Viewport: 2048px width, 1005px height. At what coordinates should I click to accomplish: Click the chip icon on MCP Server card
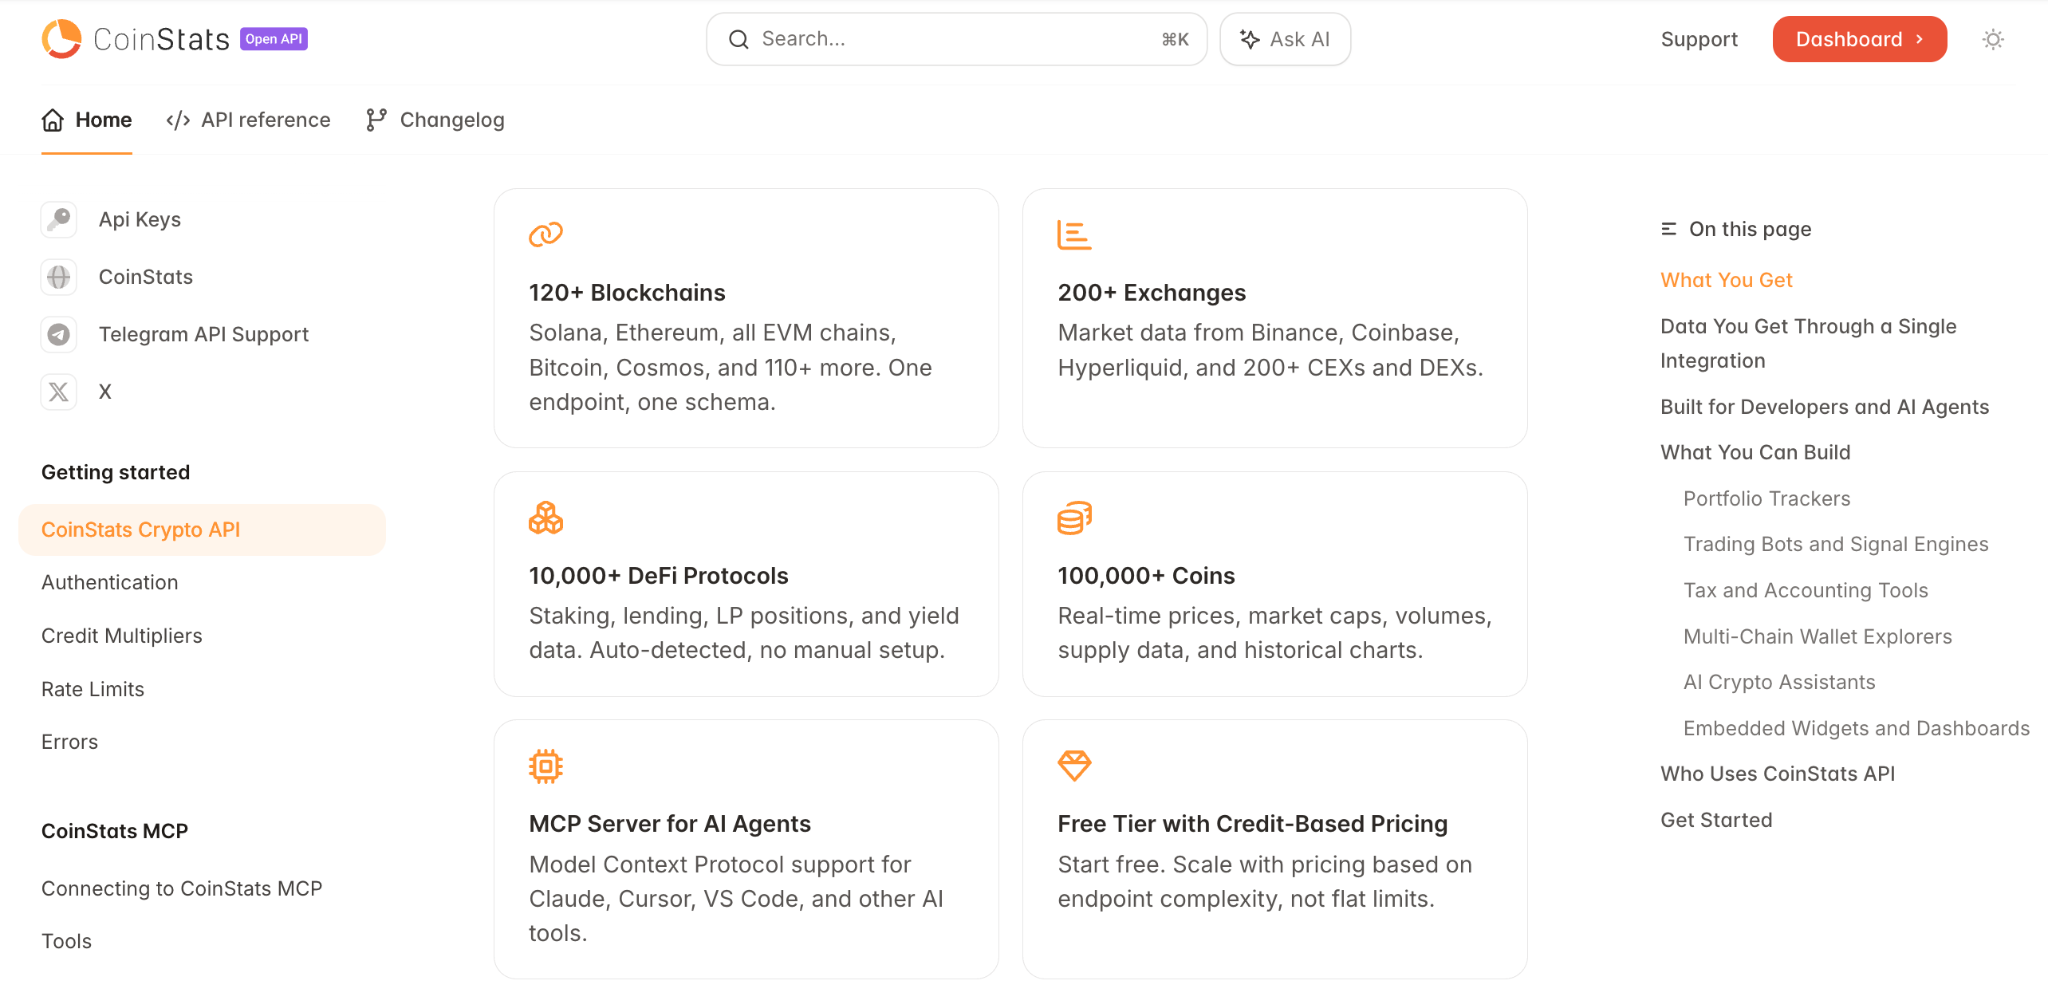pyautogui.click(x=546, y=766)
